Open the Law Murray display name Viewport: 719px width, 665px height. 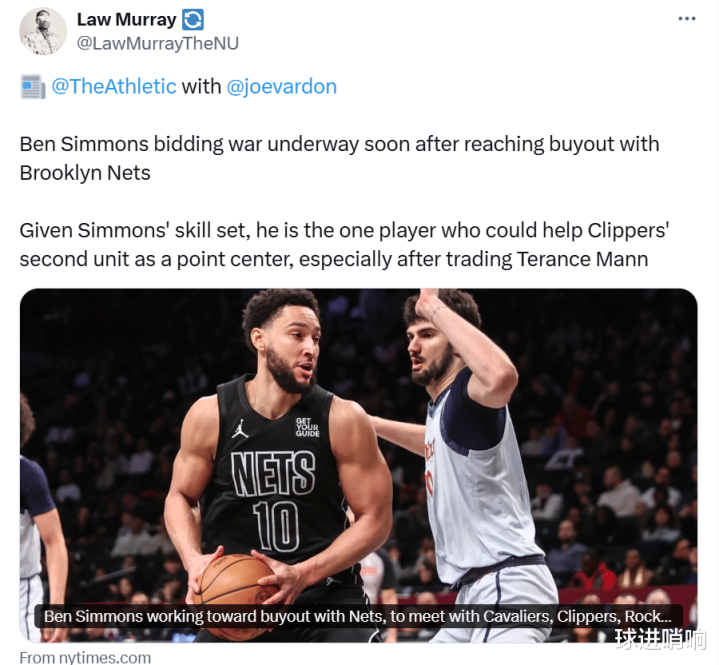click(x=127, y=20)
